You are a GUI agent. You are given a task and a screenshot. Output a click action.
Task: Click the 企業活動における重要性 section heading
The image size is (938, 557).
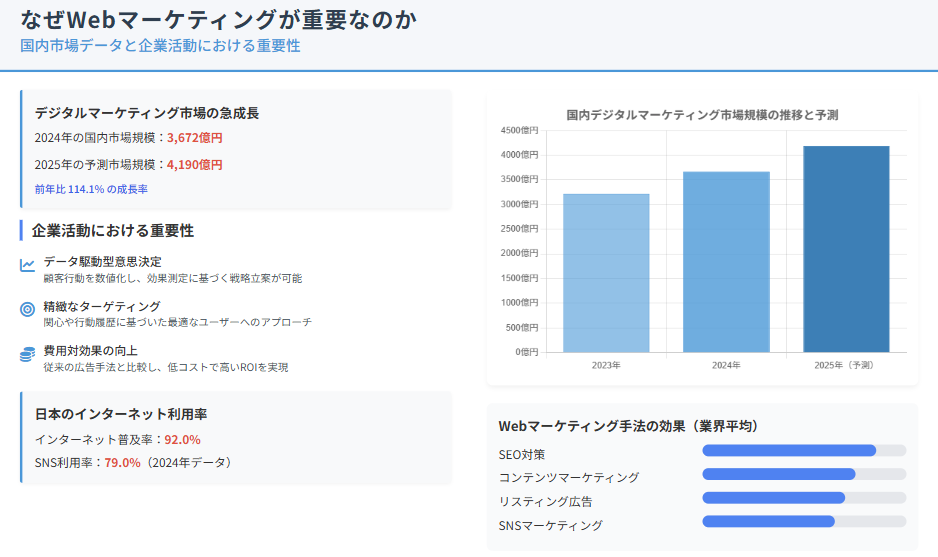pos(113,231)
